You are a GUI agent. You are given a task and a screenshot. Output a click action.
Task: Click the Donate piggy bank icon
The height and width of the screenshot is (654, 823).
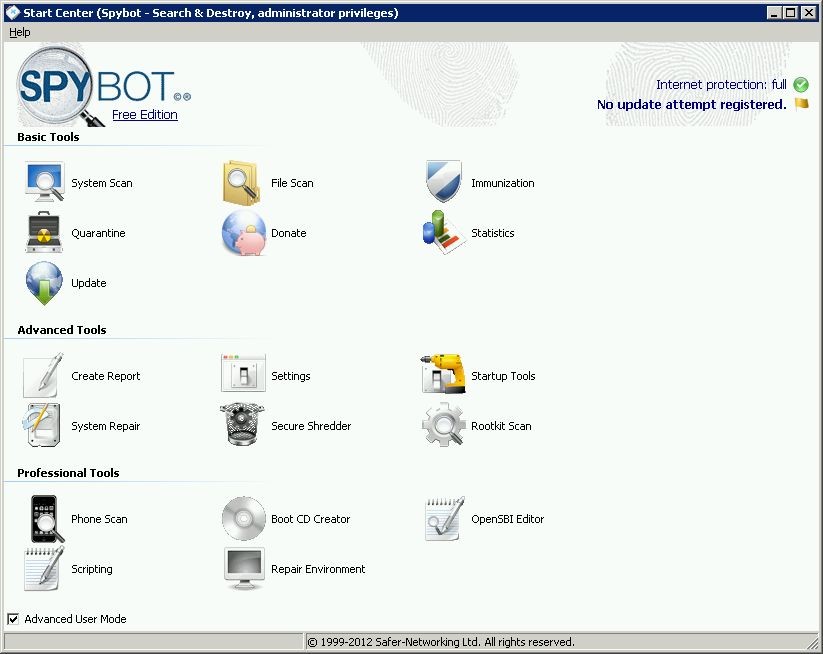click(x=244, y=233)
